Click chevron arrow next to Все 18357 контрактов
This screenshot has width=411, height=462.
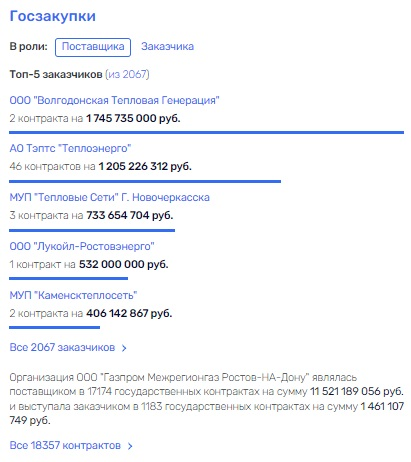[130, 446]
